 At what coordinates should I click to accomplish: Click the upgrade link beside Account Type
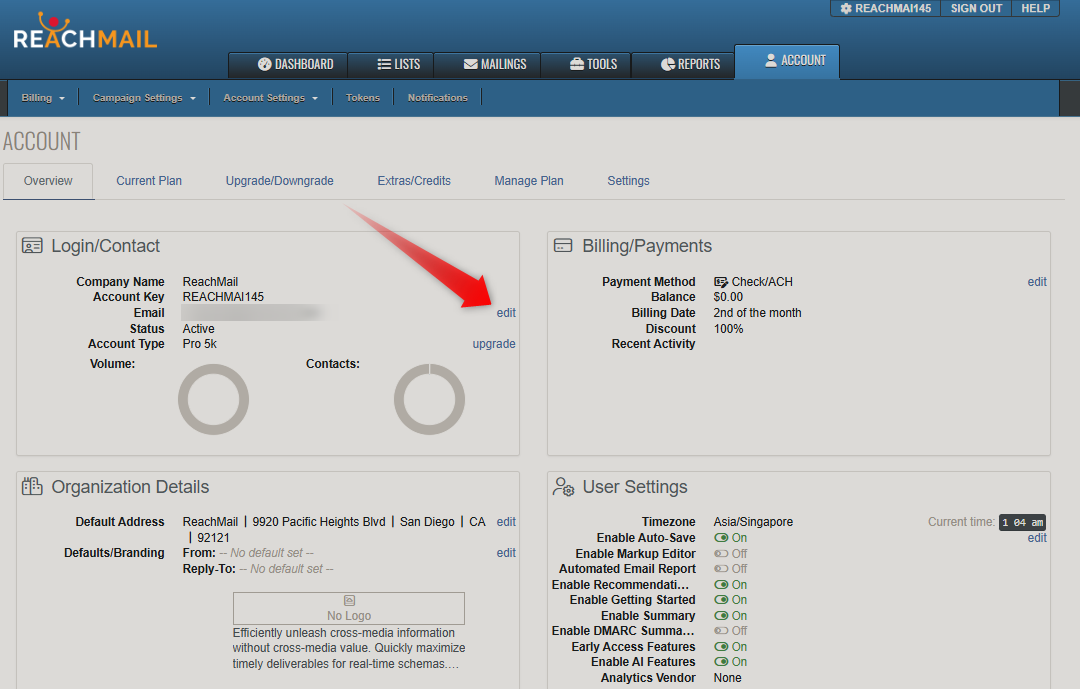(494, 344)
